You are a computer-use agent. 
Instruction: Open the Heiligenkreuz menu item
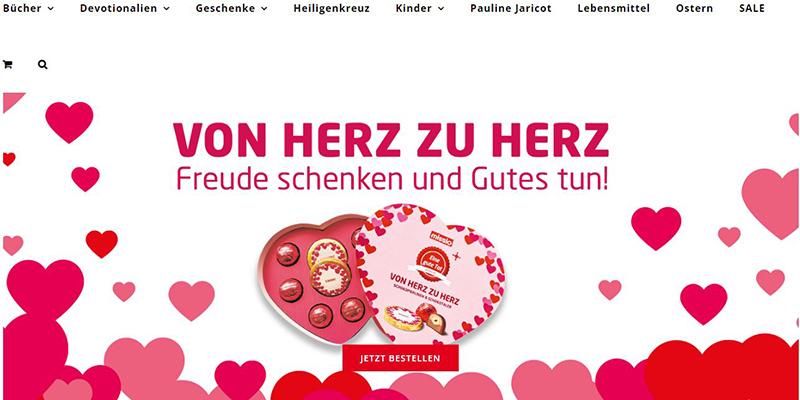click(332, 9)
